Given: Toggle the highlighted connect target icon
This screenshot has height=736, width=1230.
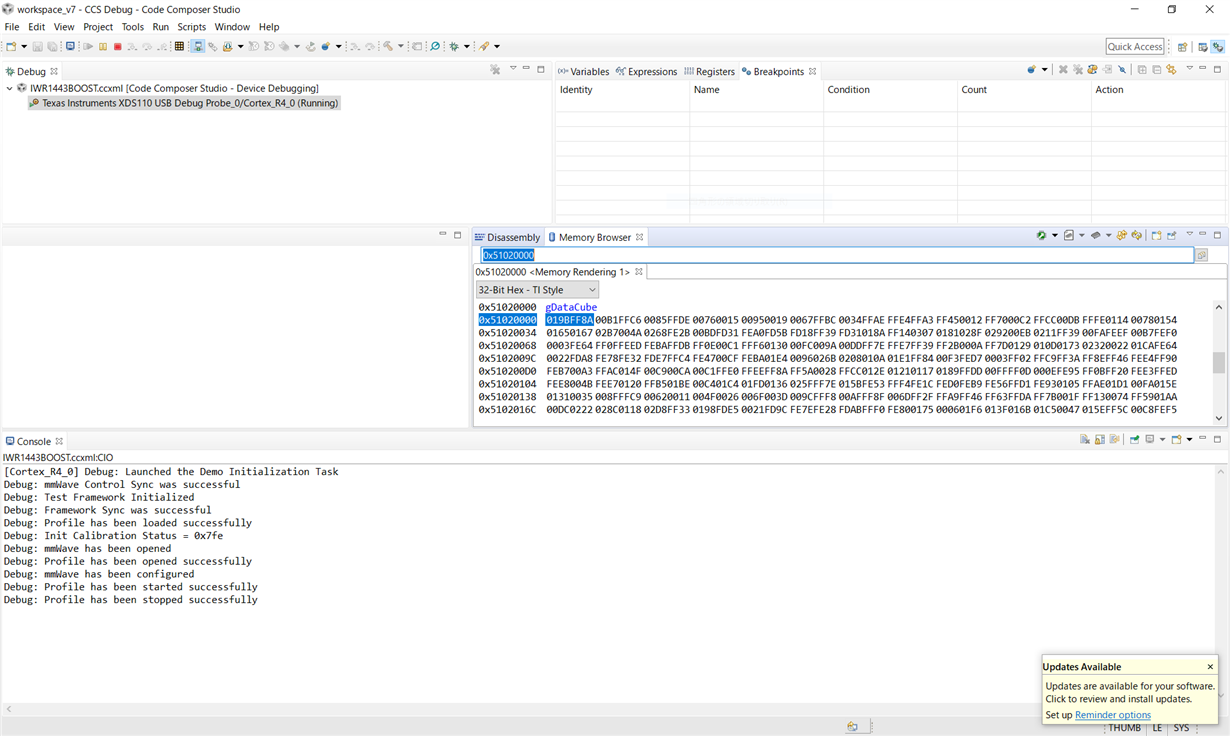Looking at the screenshot, I should click(x=197, y=46).
